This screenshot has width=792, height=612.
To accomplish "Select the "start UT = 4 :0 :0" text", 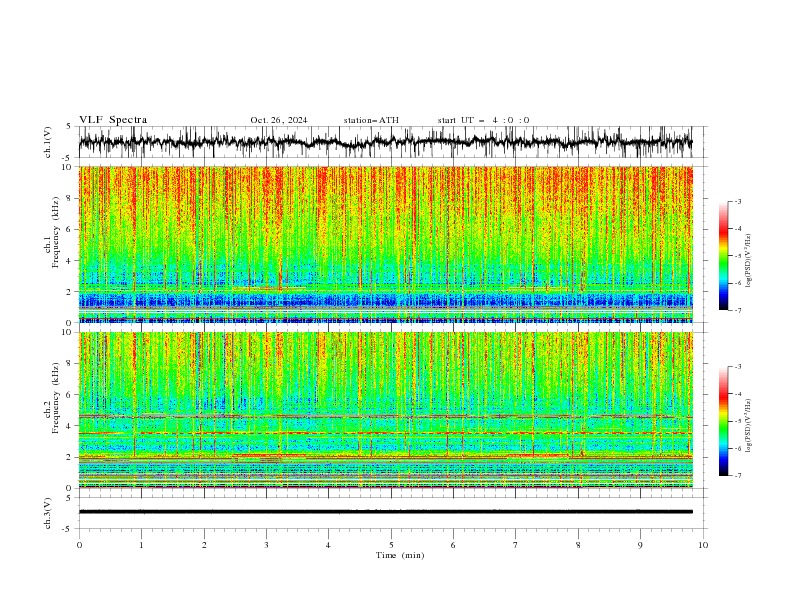I will pos(483,120).
